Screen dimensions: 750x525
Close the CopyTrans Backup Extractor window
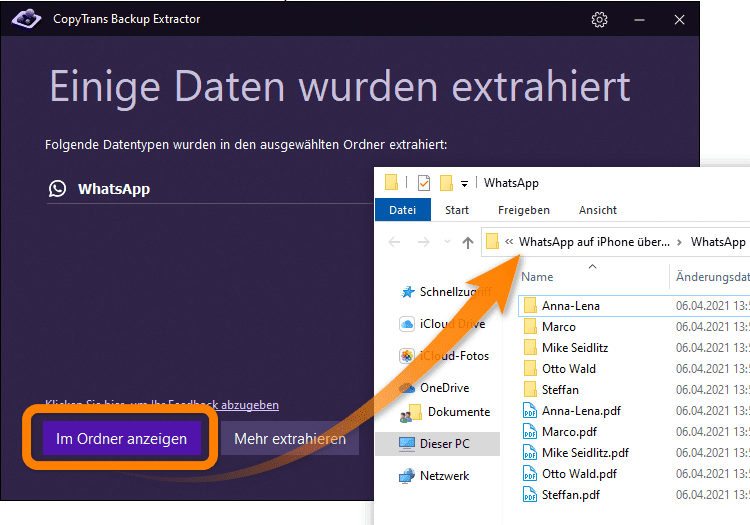click(x=679, y=20)
